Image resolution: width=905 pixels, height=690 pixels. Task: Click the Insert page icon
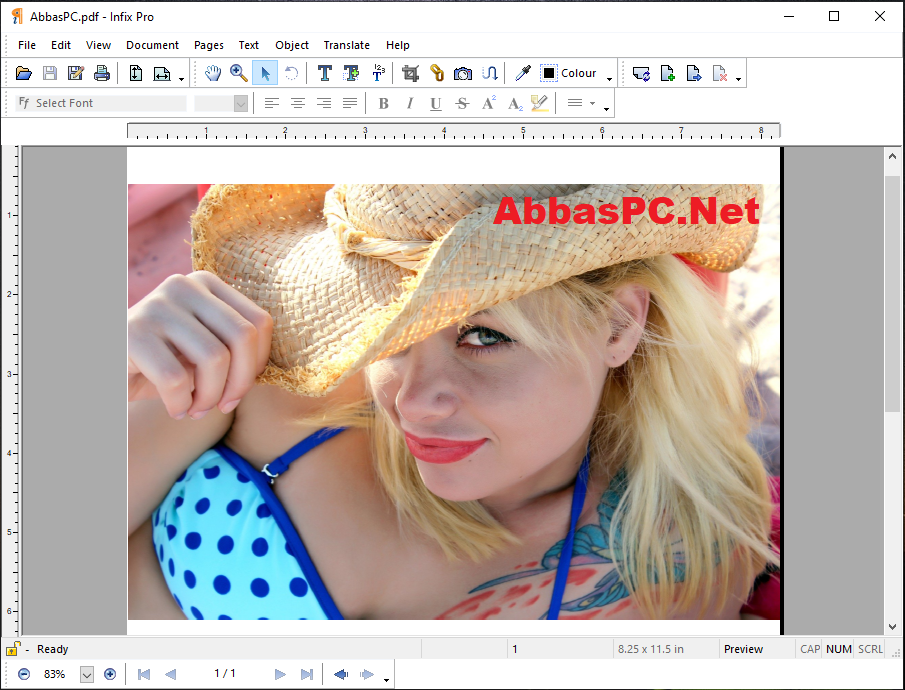668,73
